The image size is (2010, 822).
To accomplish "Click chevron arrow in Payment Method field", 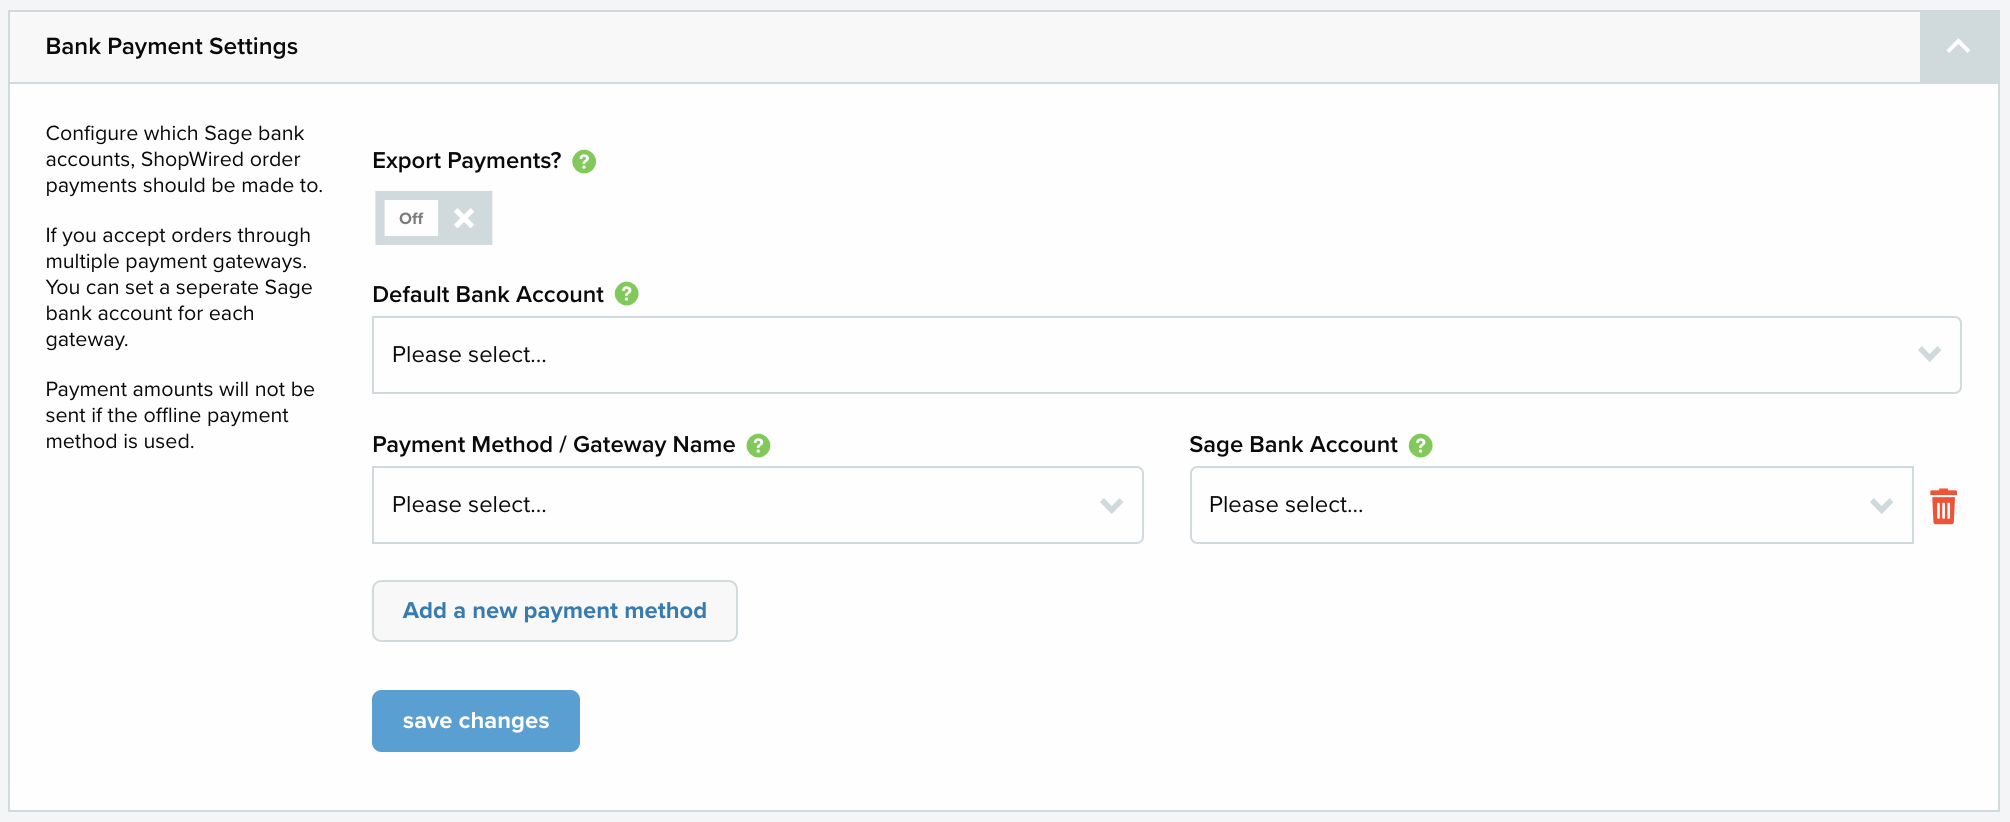I will click(1111, 506).
